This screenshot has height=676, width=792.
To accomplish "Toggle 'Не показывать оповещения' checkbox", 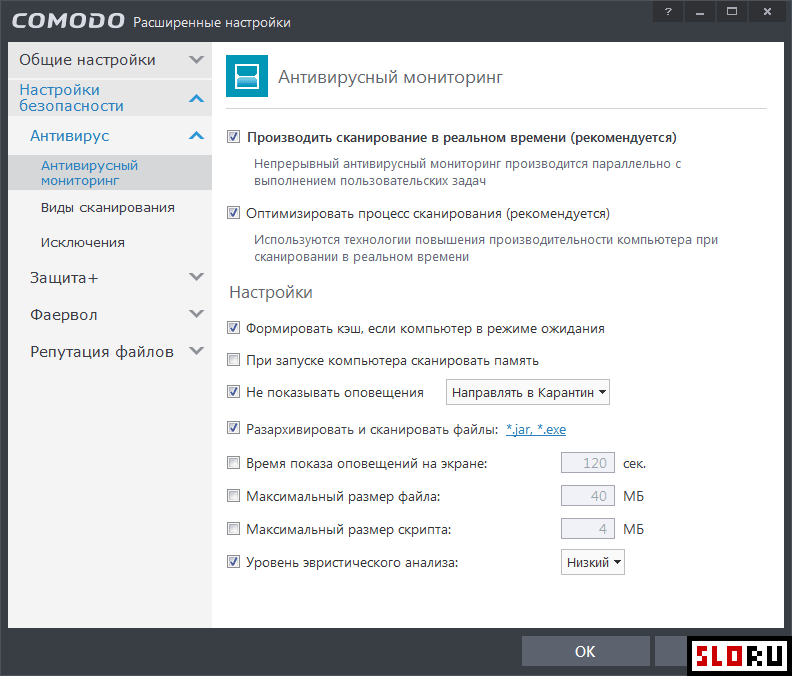I will point(233,392).
